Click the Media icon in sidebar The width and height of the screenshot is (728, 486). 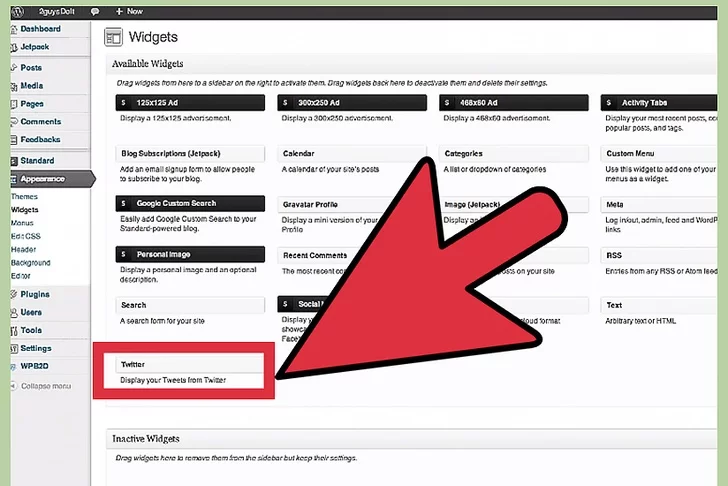tap(15, 86)
